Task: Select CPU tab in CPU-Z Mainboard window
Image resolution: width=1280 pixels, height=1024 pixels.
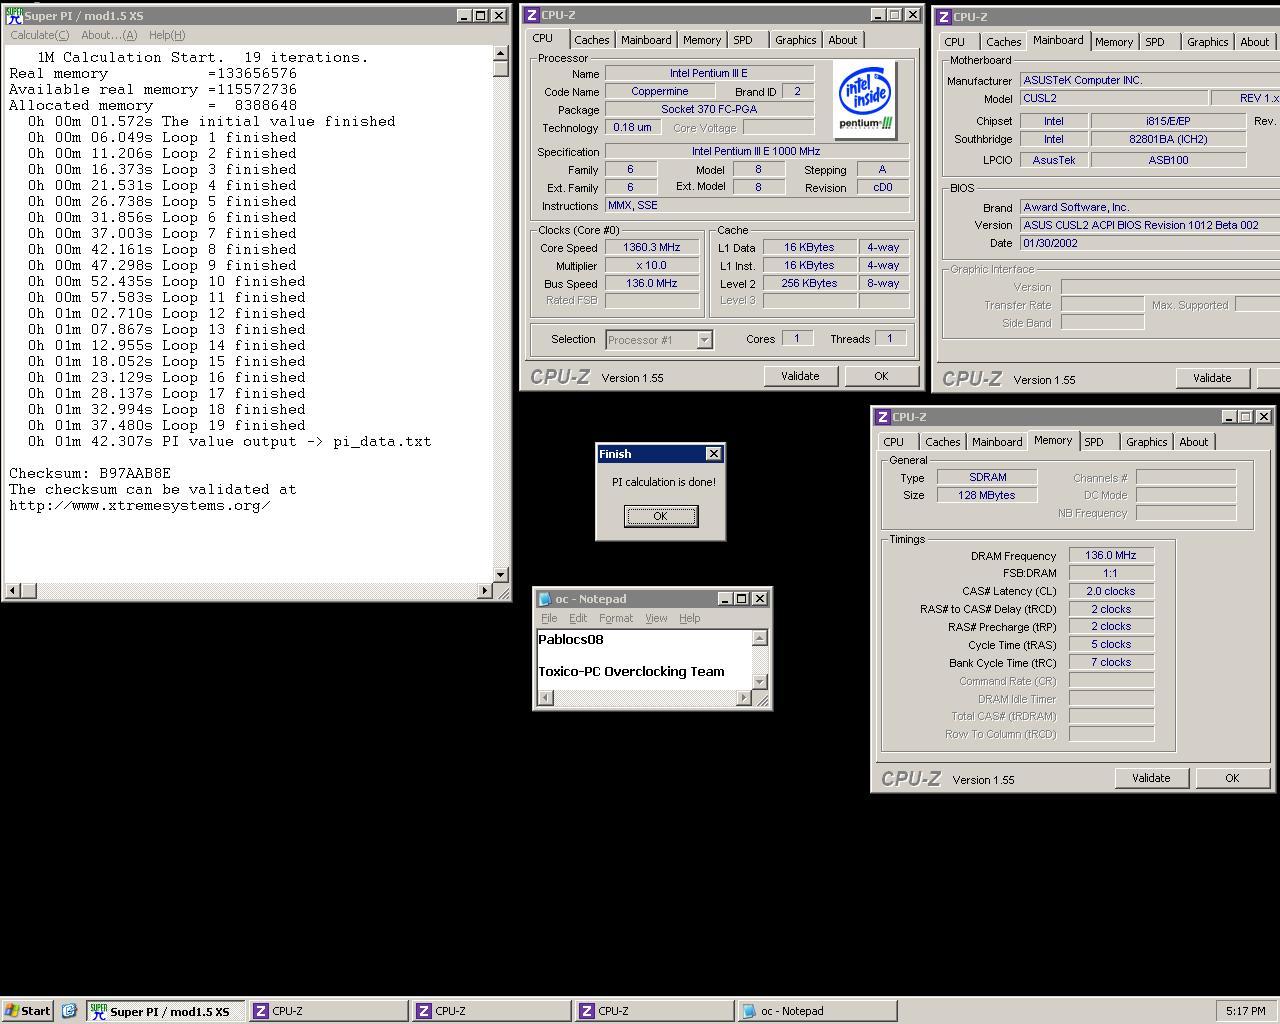Action: pos(955,42)
